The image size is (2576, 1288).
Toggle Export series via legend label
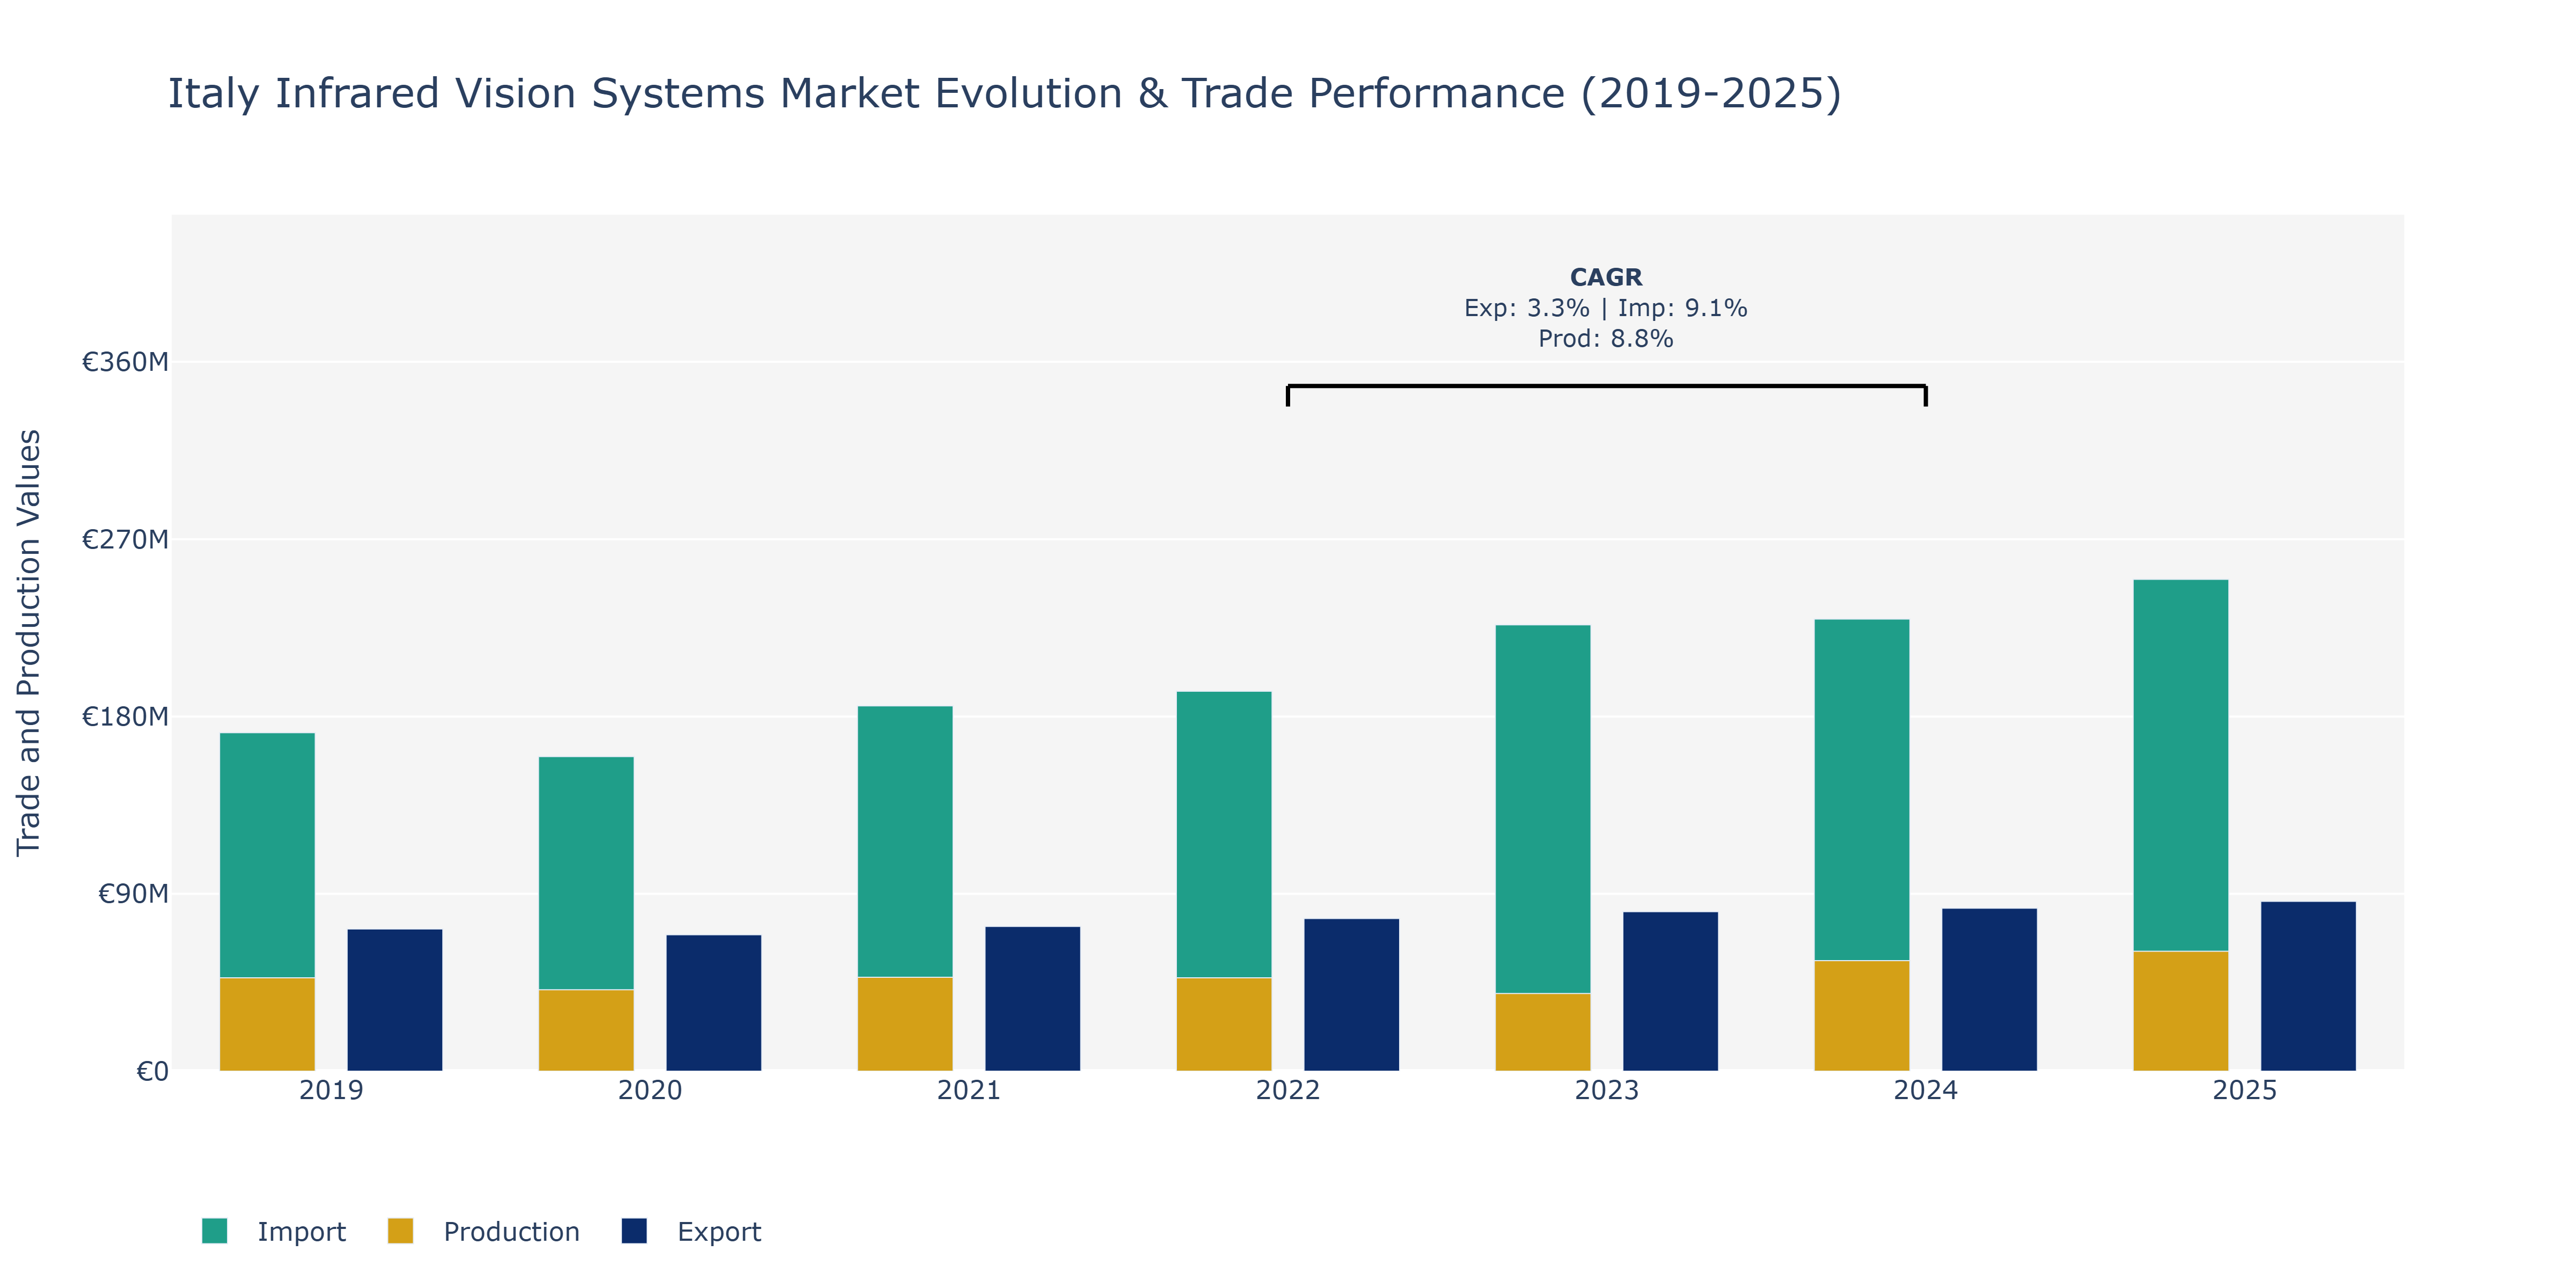(719, 1231)
